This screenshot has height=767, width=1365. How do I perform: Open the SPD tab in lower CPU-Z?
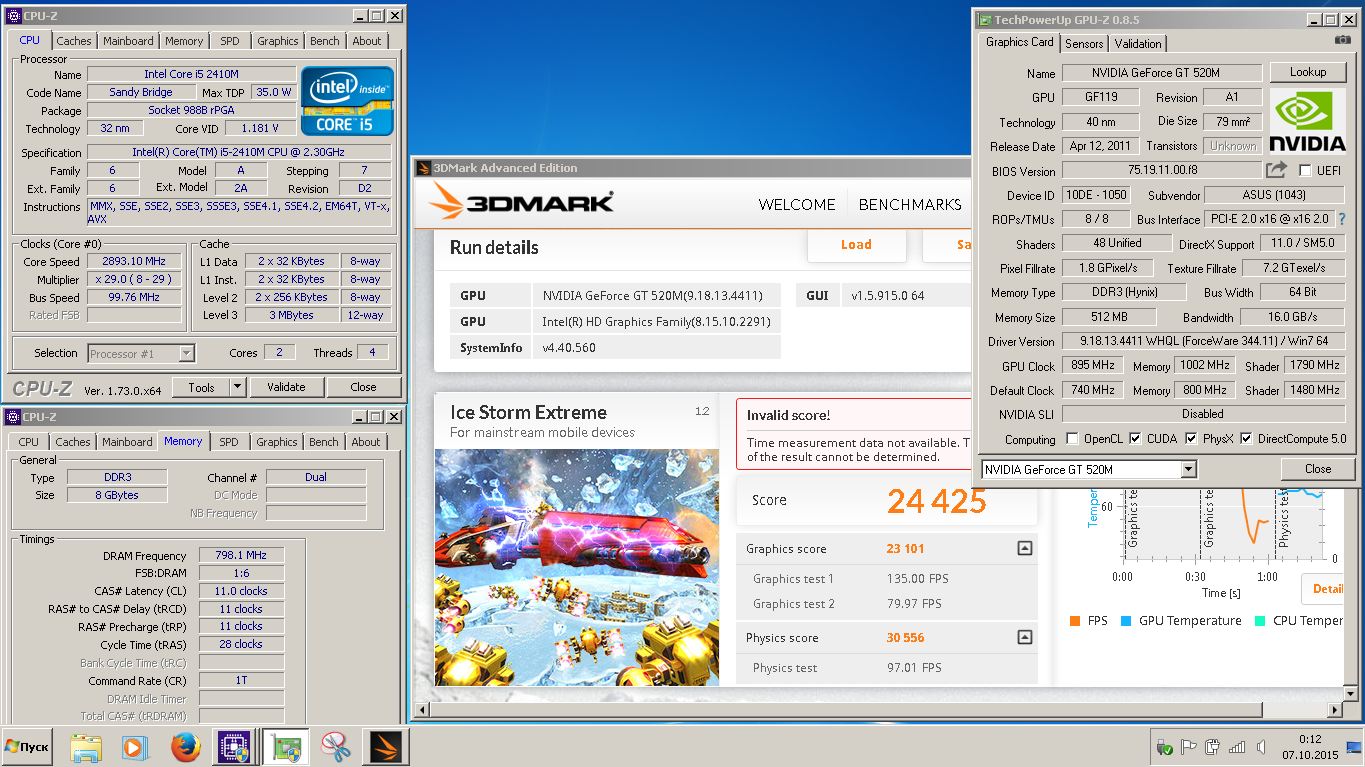coord(229,442)
